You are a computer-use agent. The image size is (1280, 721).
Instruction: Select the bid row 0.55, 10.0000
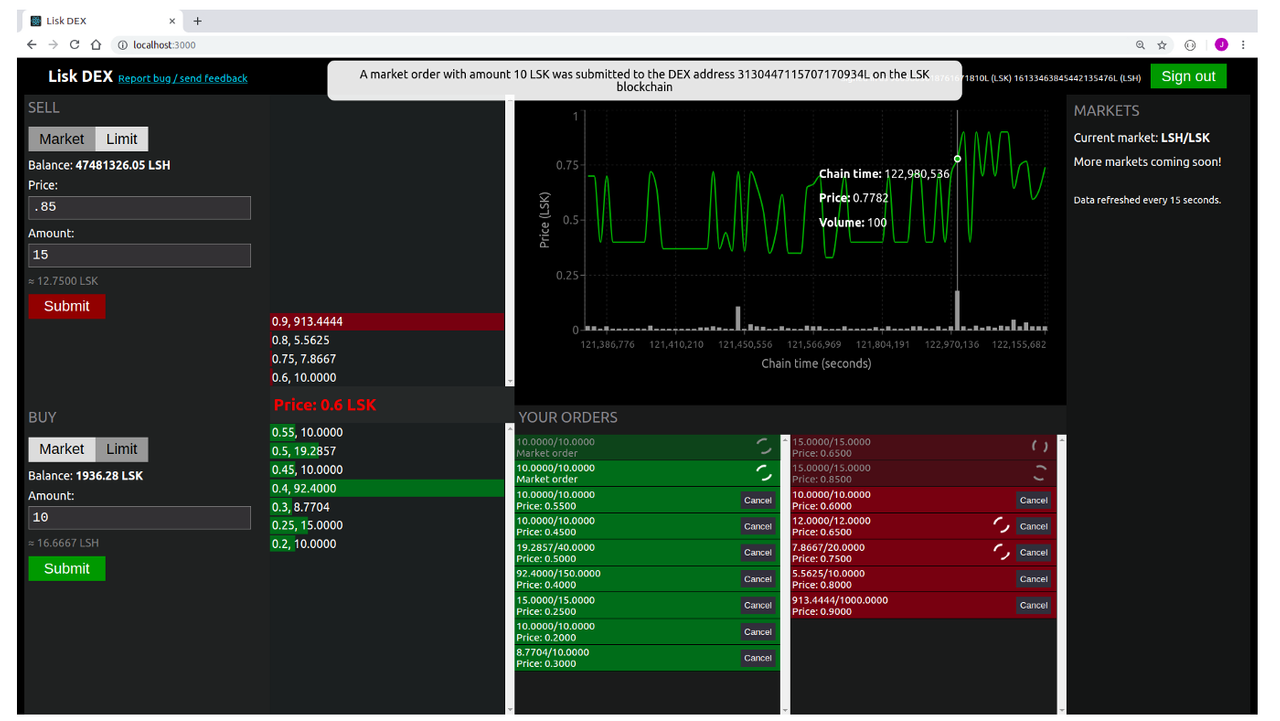tap(387, 432)
